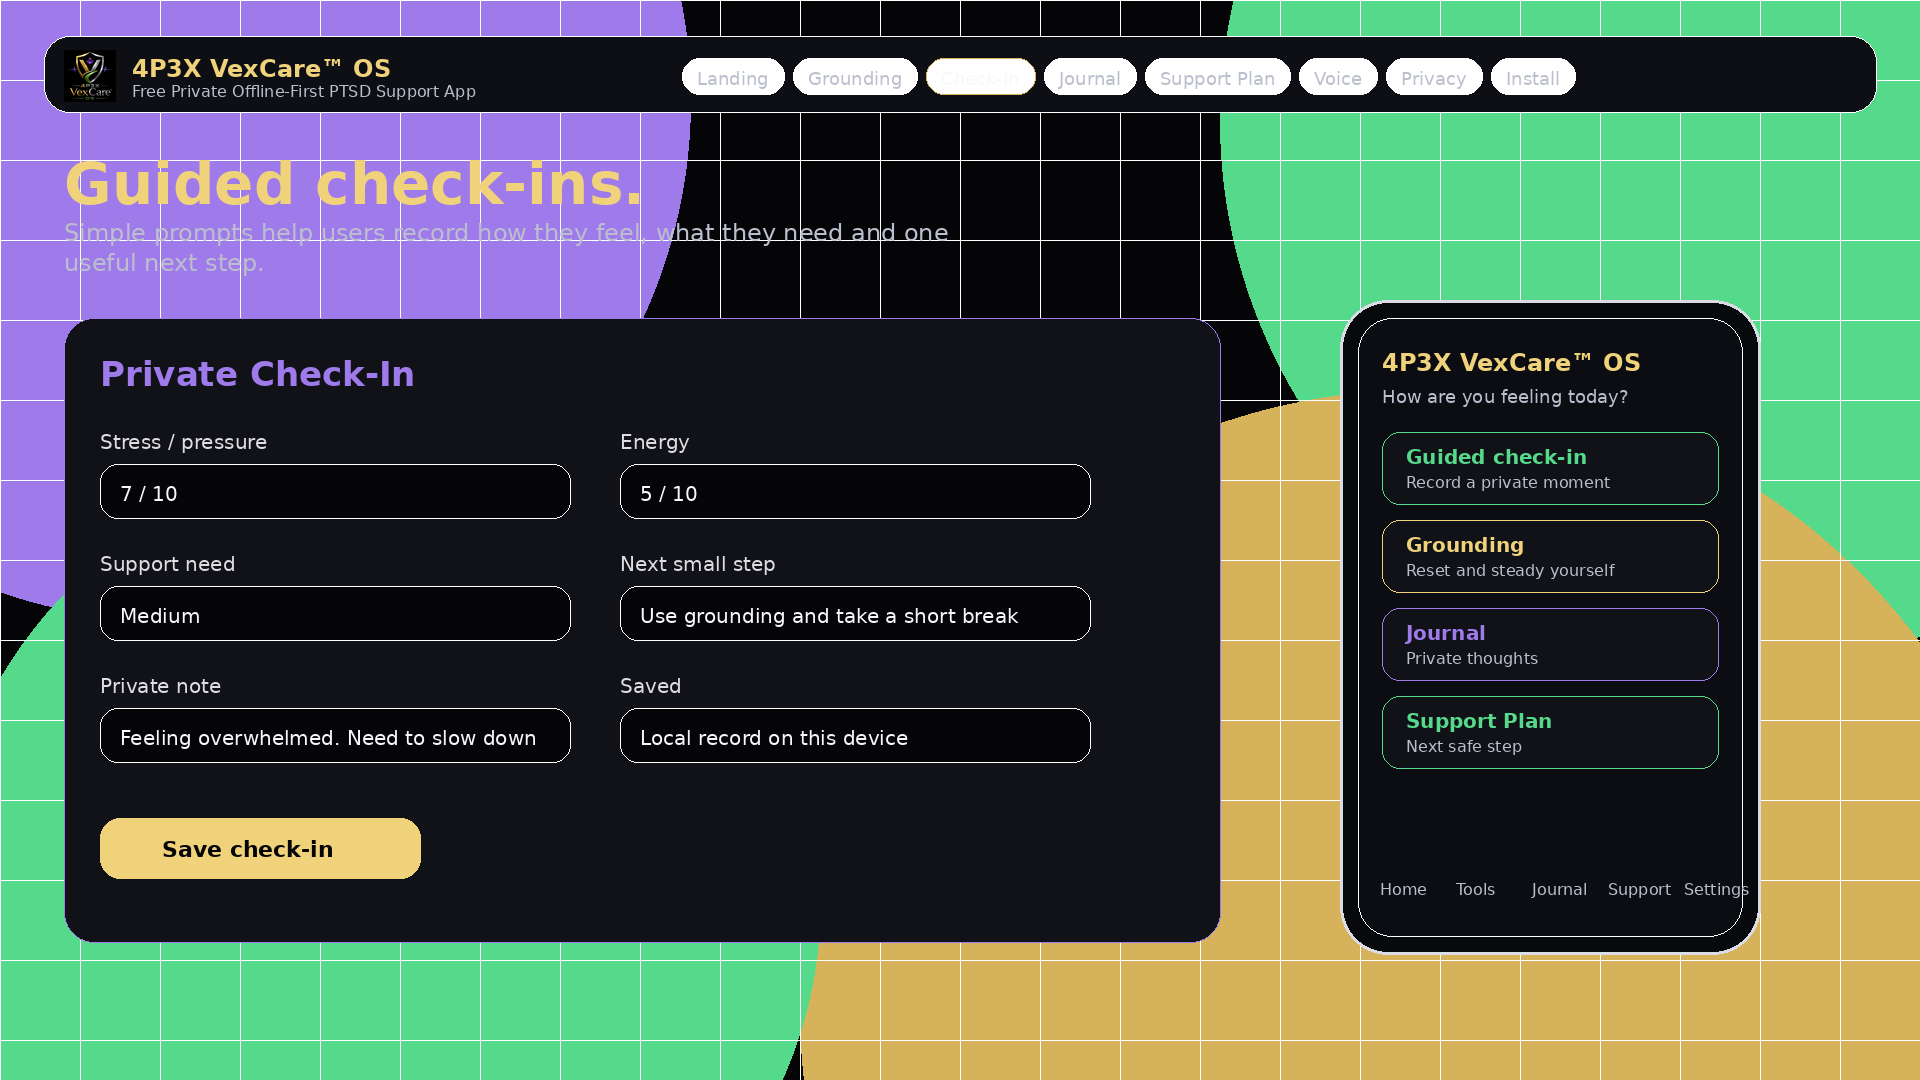Click the How are you feeling today? text
This screenshot has width=1920, height=1080.
1505,397
